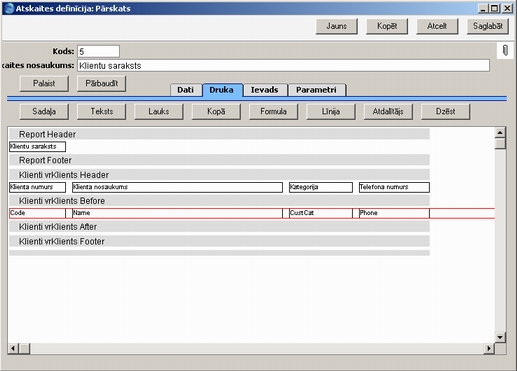Insert a Lauks field element
The height and width of the screenshot is (371, 517).
[x=159, y=111]
